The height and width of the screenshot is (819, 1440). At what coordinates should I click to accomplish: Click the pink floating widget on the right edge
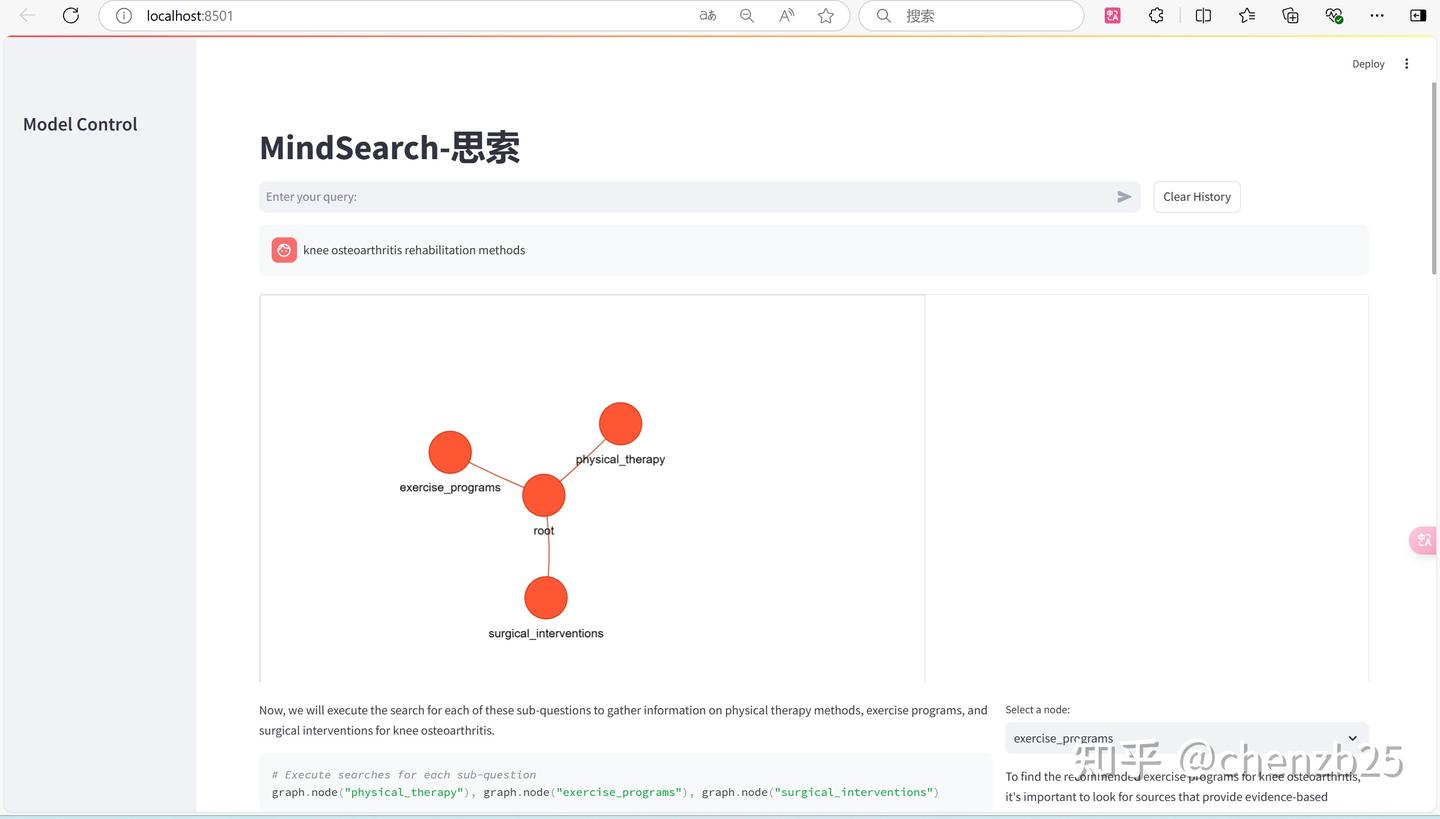tap(1423, 540)
